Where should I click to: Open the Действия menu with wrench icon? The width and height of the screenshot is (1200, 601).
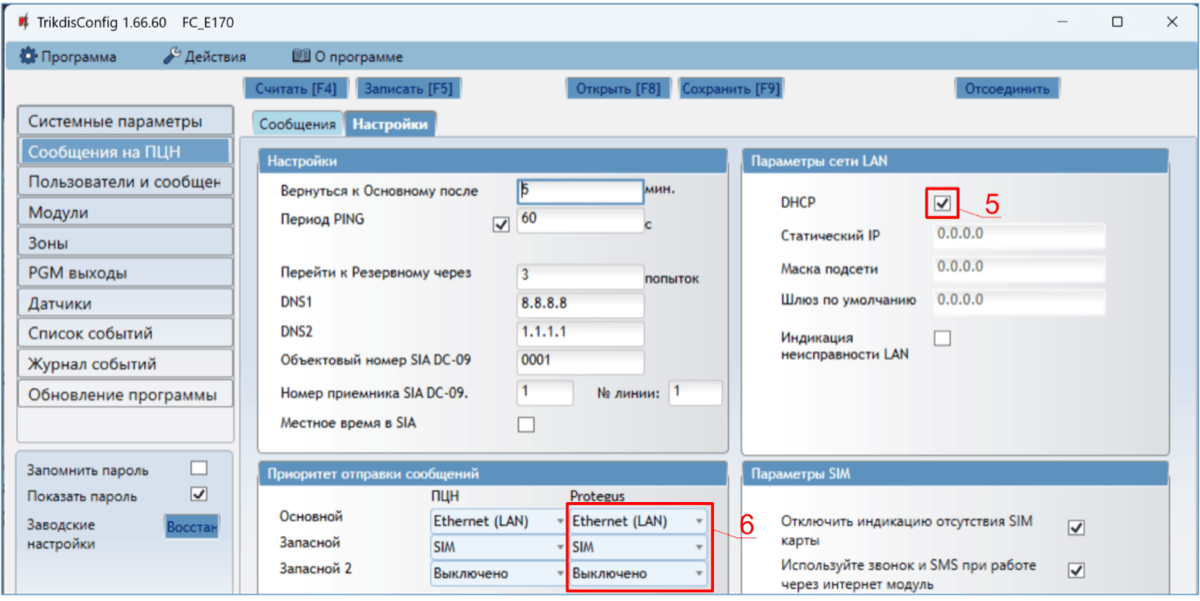204,57
